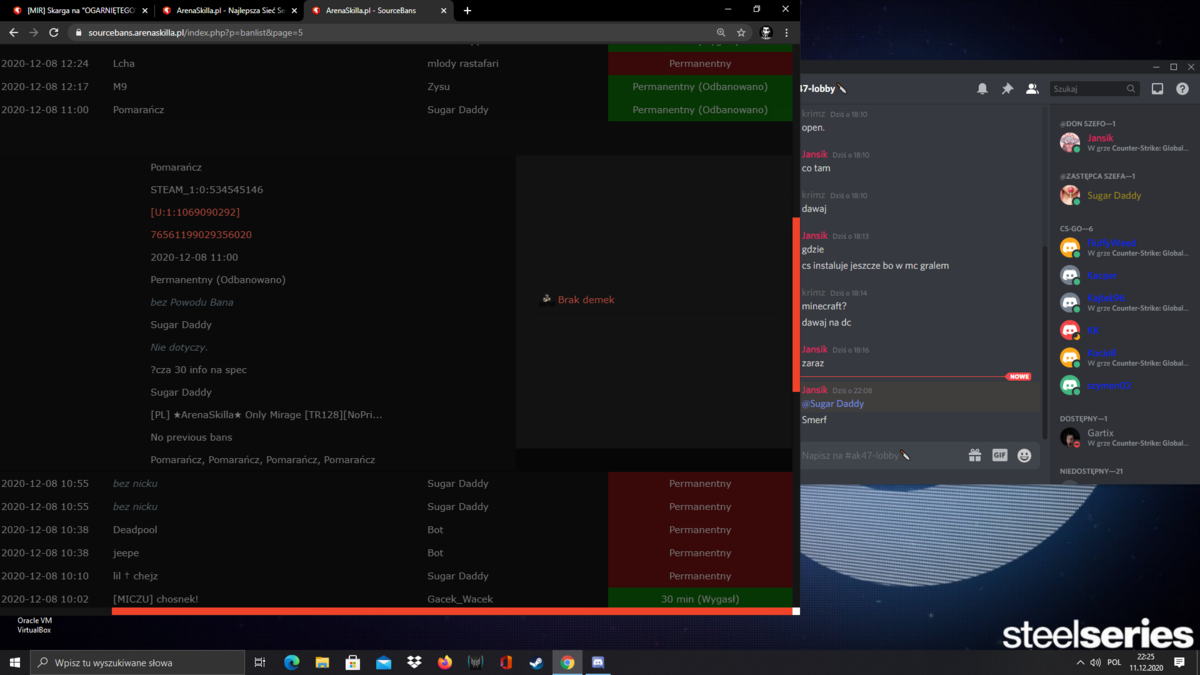Launch Microsoft Edge from taskbar

(x=292, y=662)
